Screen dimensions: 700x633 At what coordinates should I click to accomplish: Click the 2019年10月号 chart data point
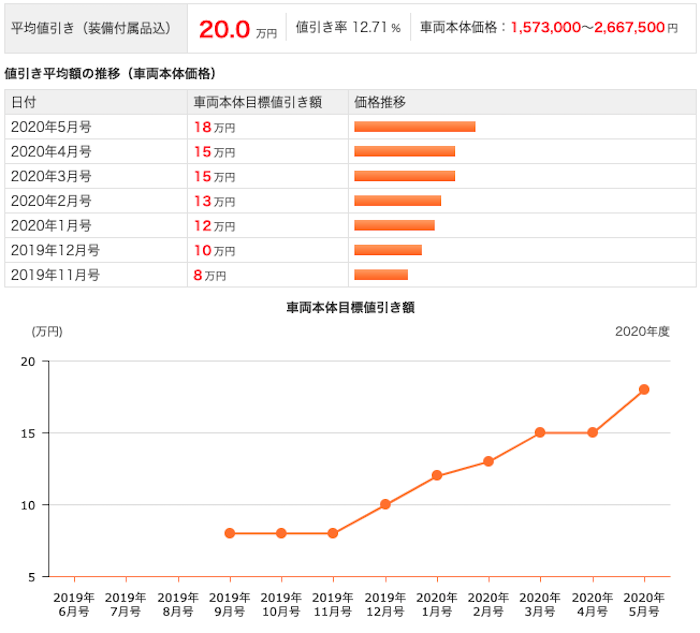click(281, 533)
